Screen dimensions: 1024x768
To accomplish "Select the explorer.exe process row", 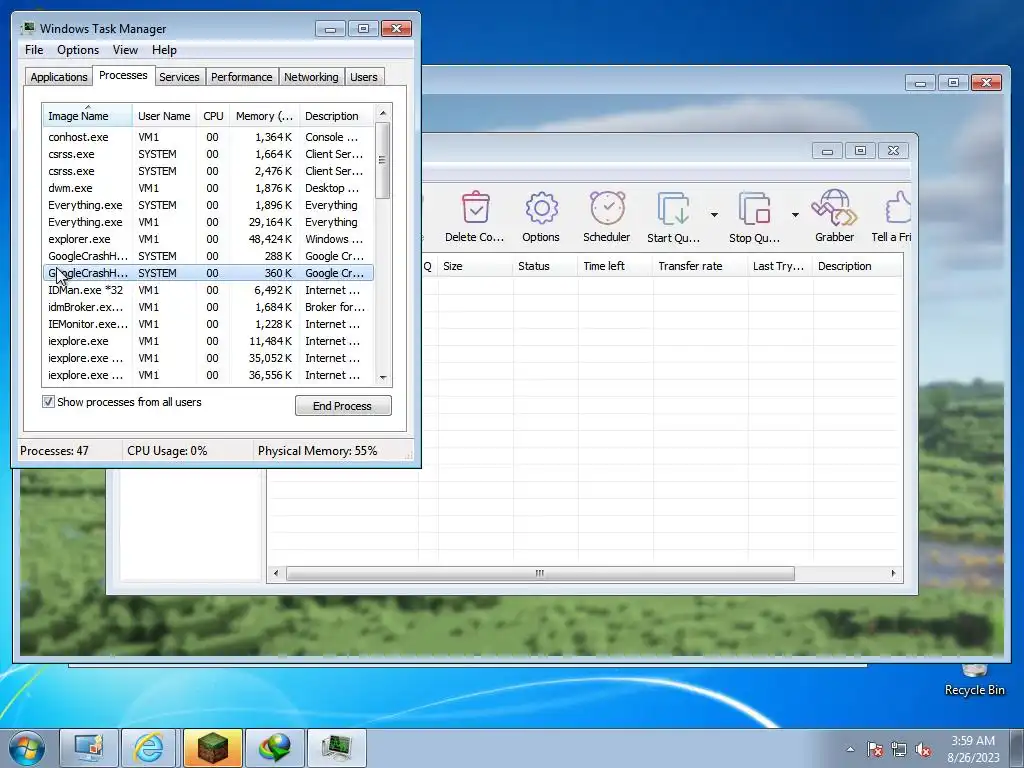I will point(208,239).
